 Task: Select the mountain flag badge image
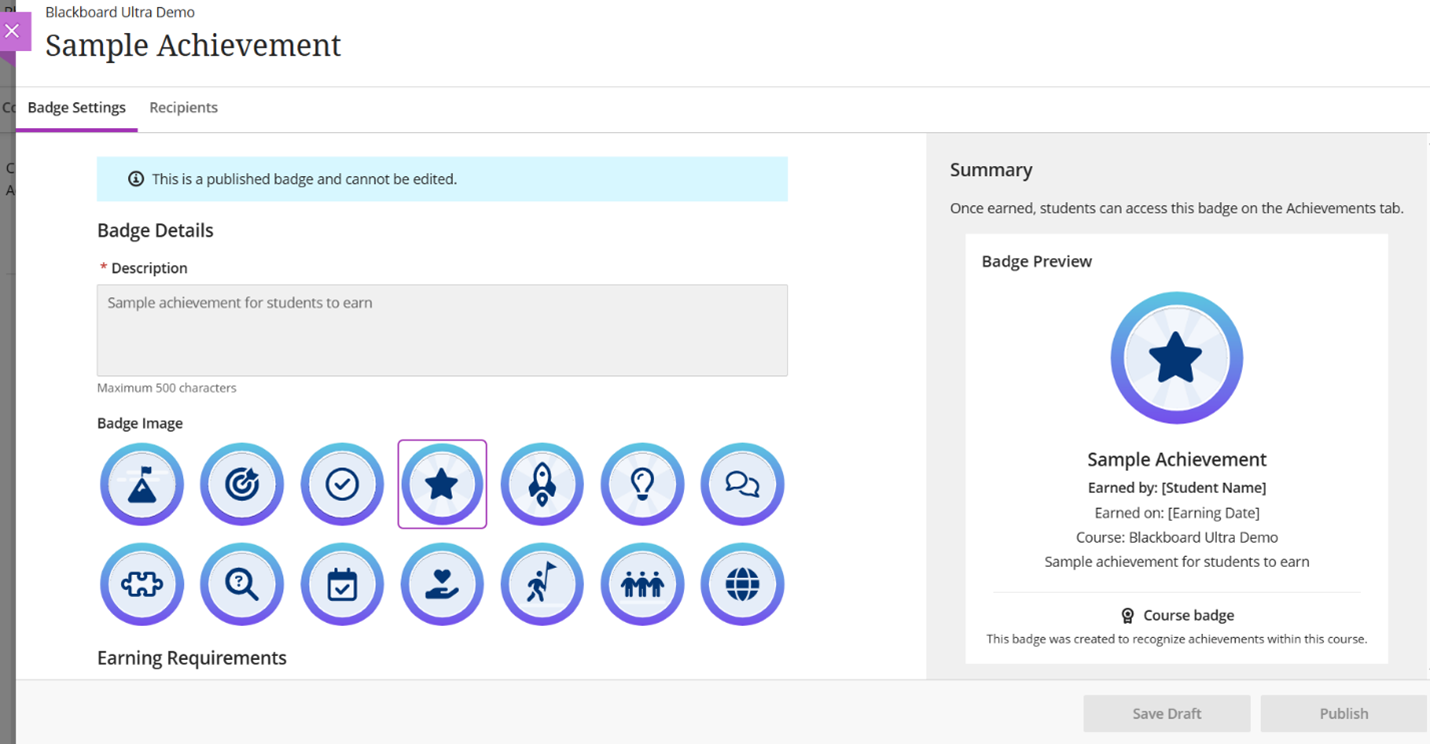(142, 485)
